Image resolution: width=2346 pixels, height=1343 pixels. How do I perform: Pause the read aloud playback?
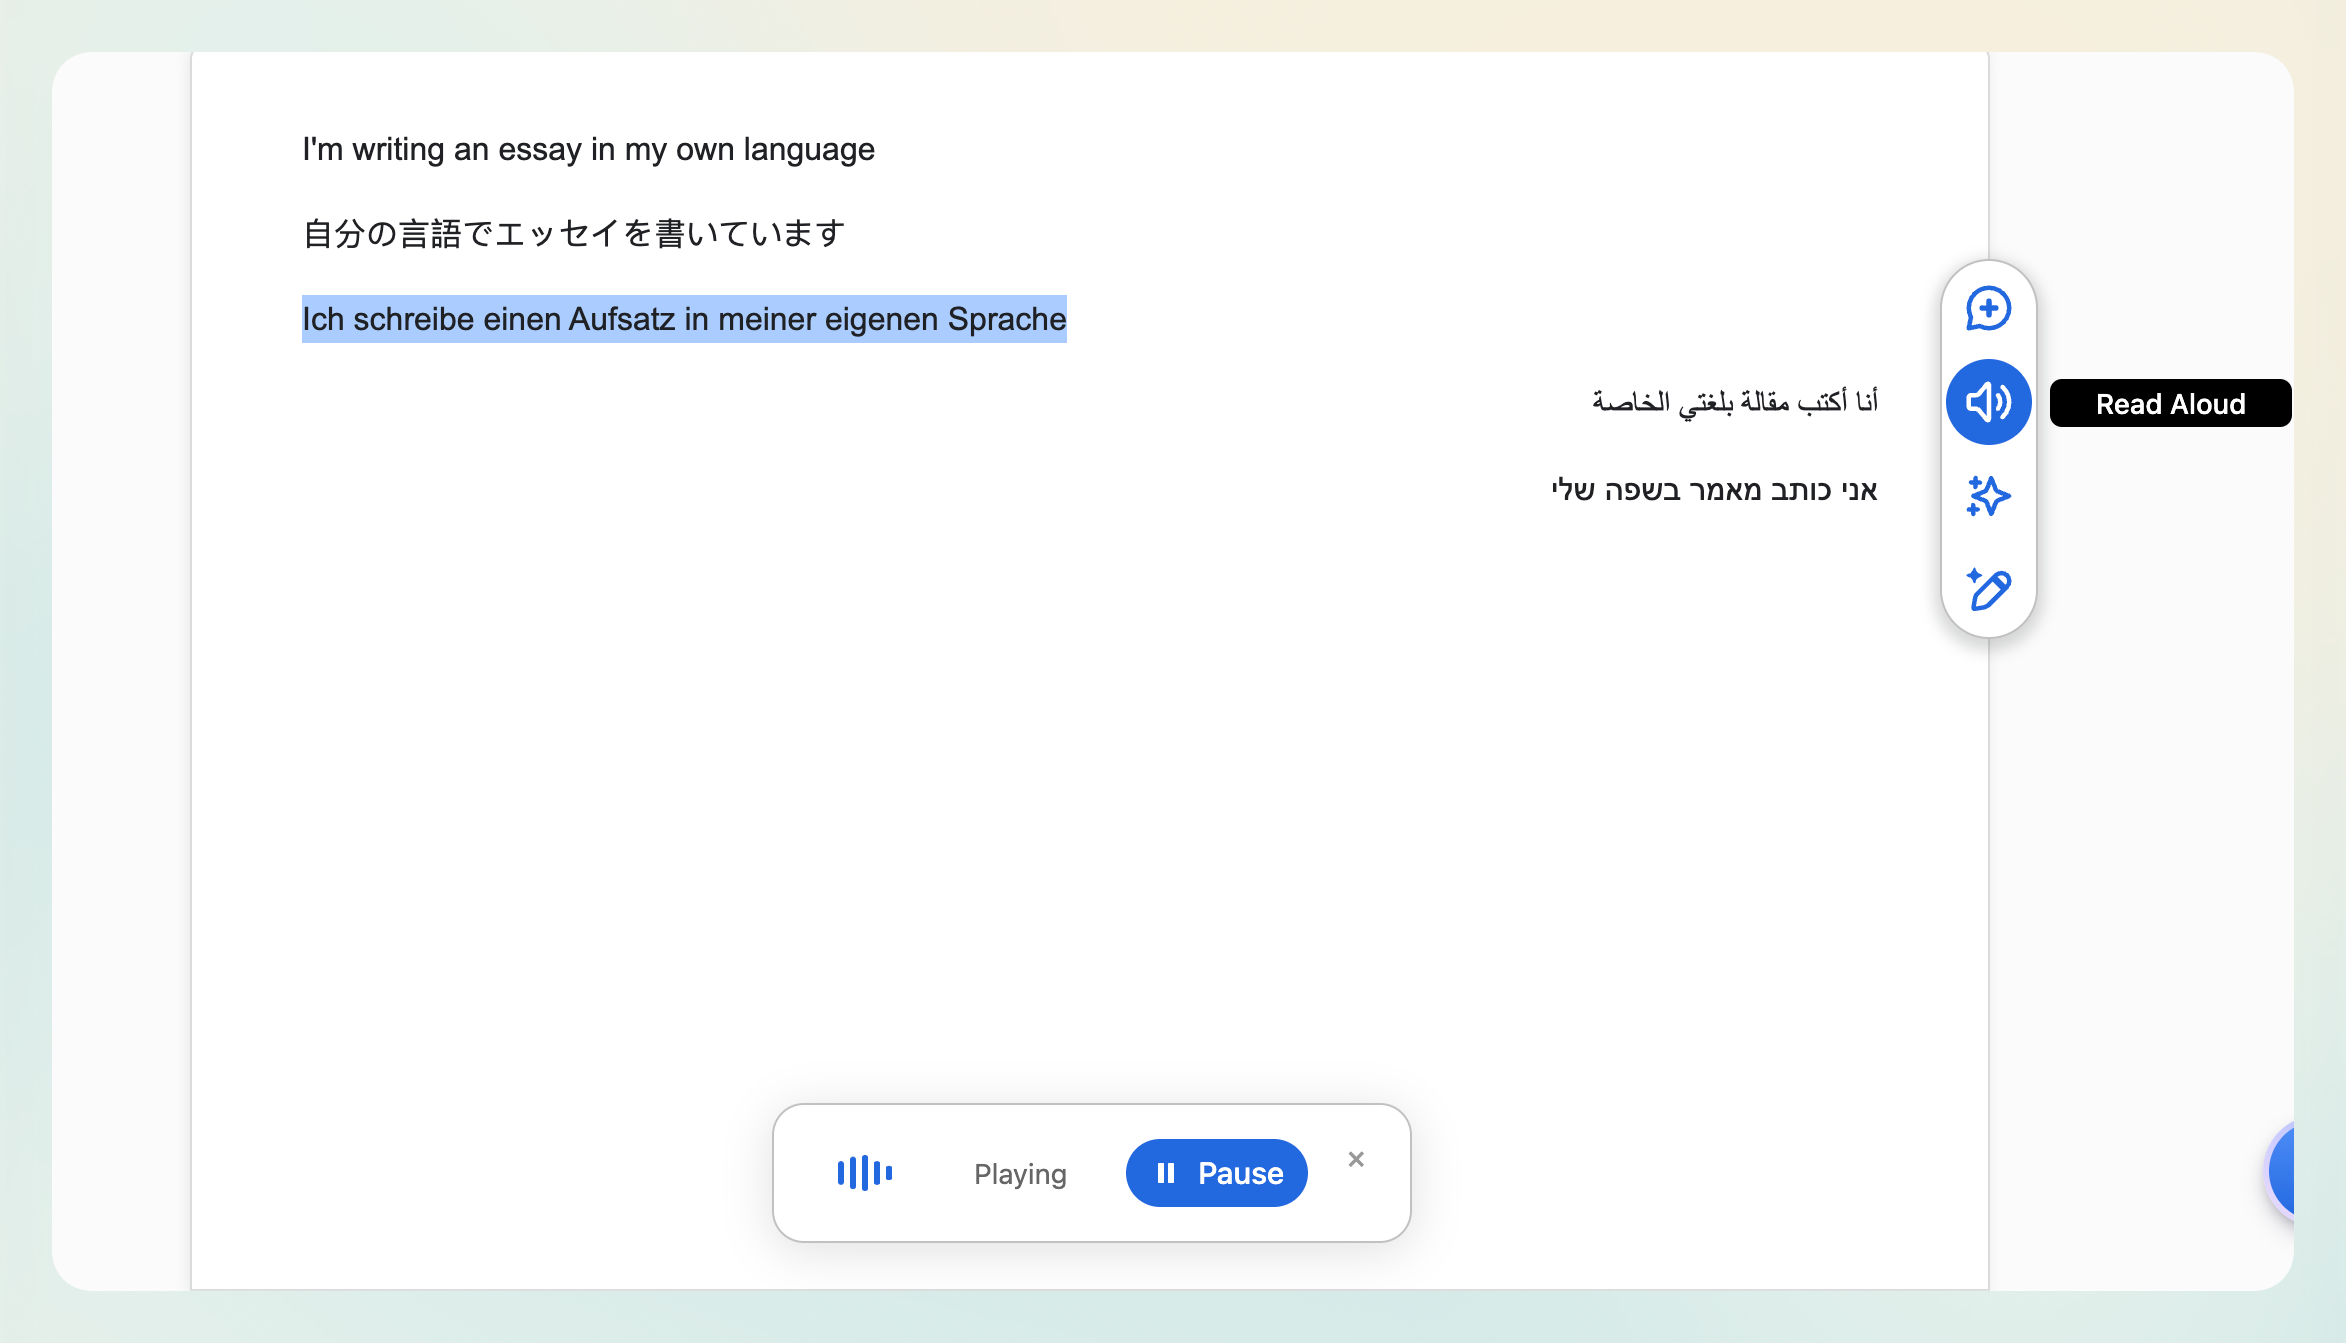[x=1216, y=1173]
